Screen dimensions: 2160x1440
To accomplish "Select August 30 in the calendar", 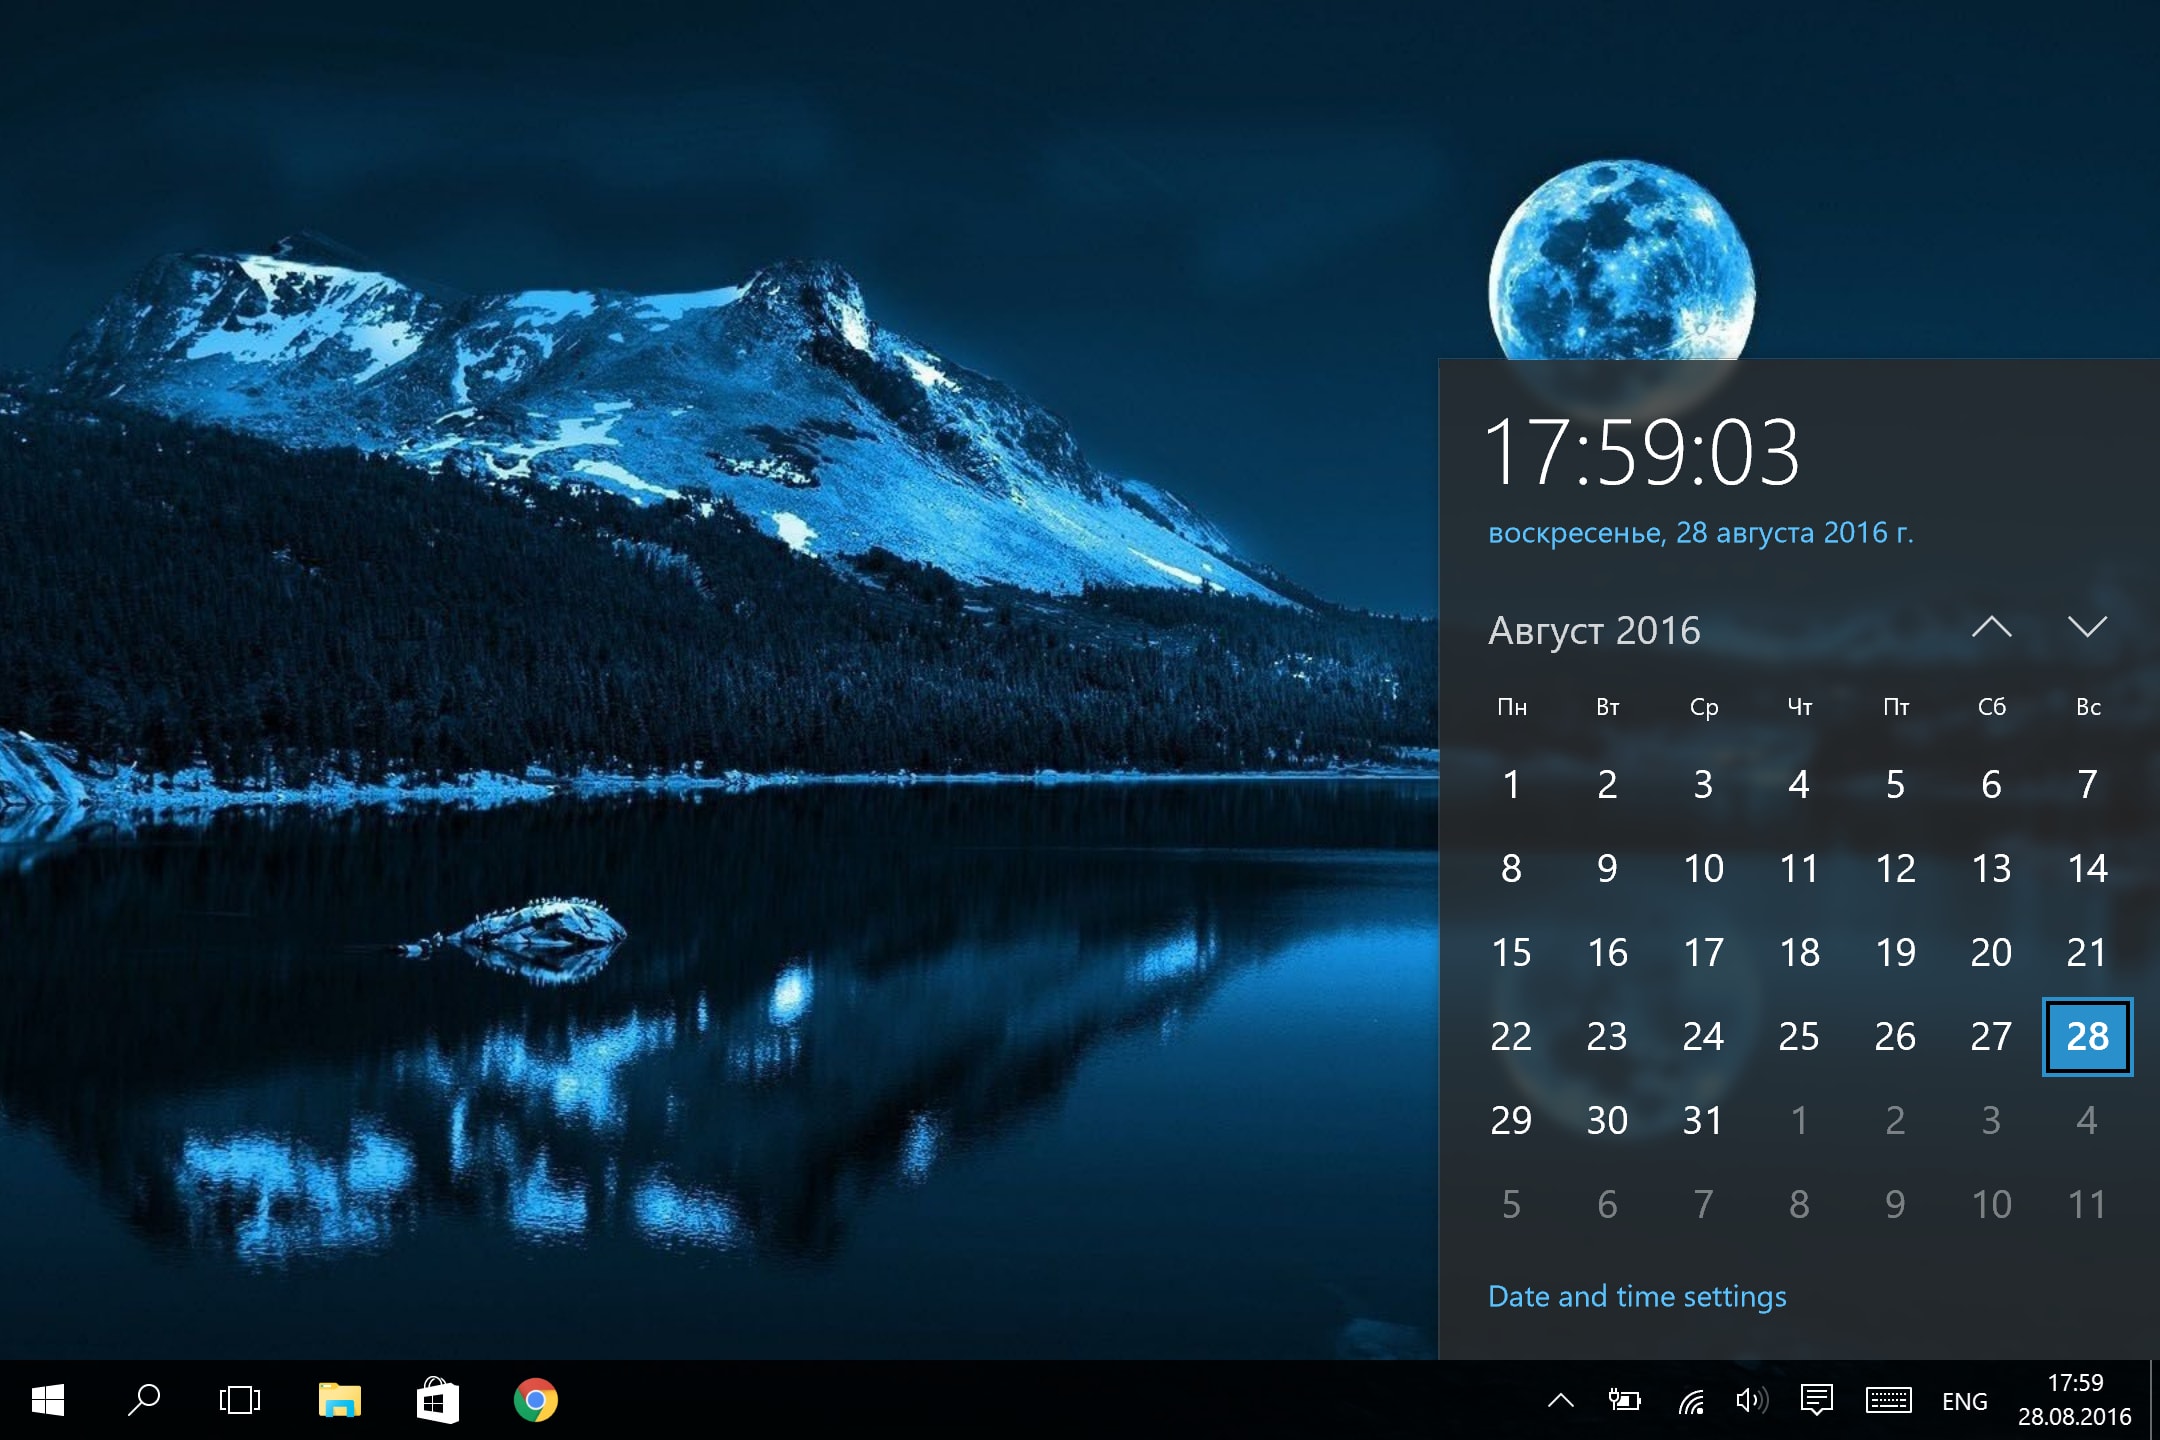I will (1607, 1121).
